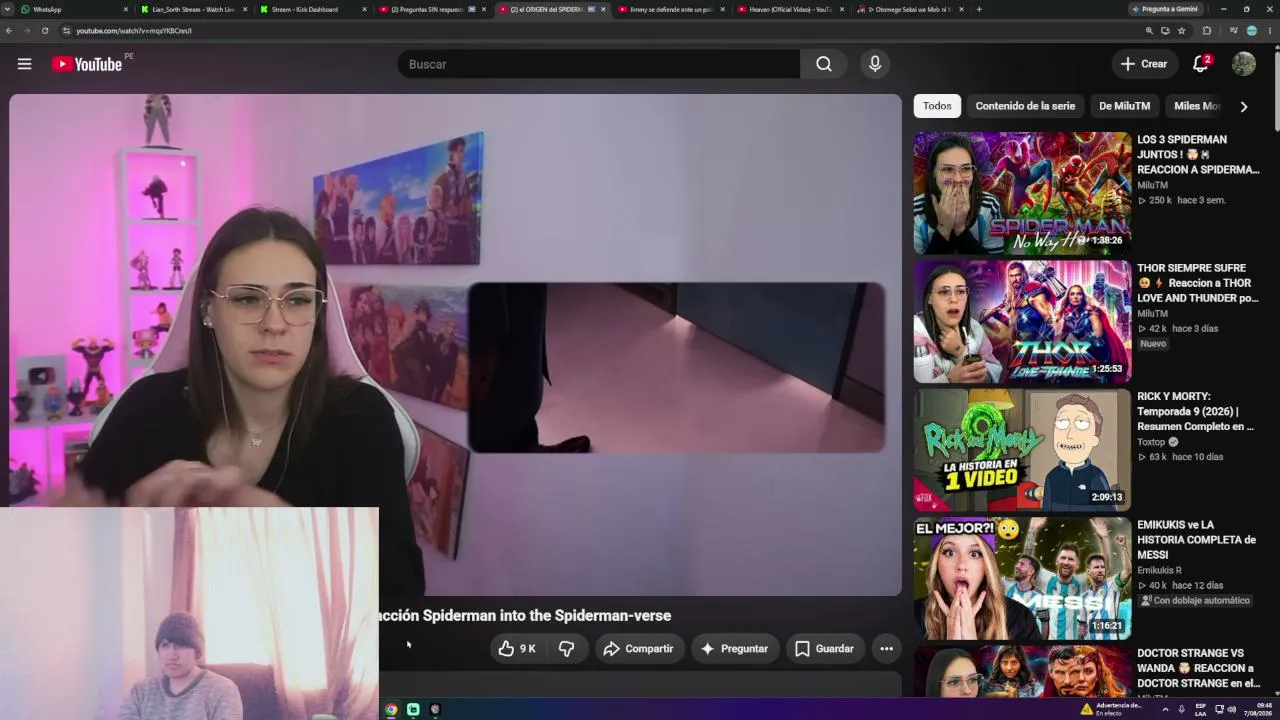Open 'THOR SIEMPRE SUFRE' video title

[x=1198, y=283]
